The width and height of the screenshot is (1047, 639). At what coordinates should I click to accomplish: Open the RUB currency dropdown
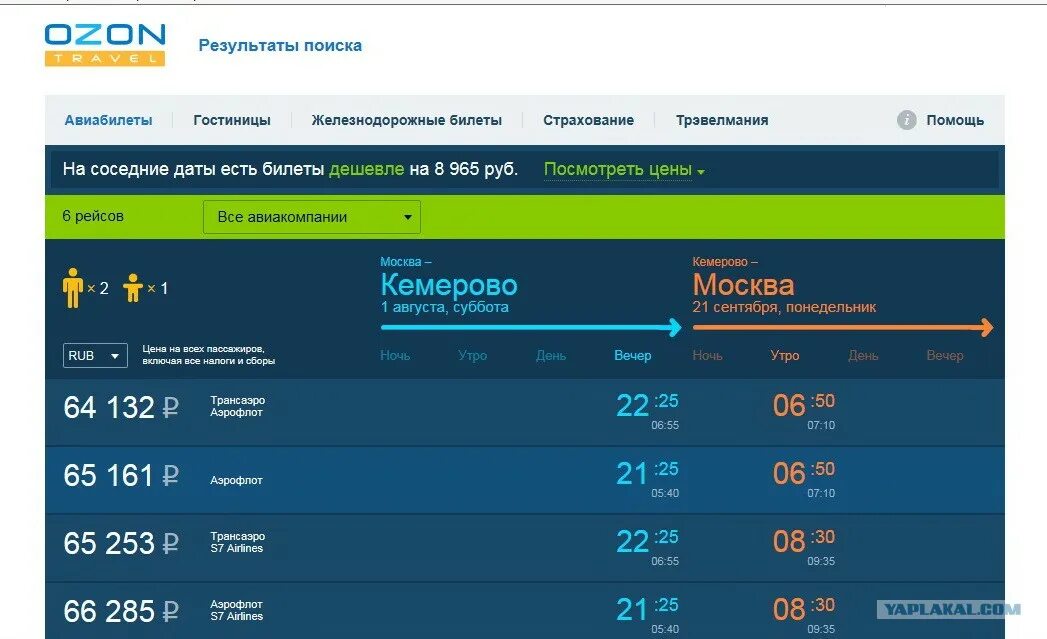[95, 355]
